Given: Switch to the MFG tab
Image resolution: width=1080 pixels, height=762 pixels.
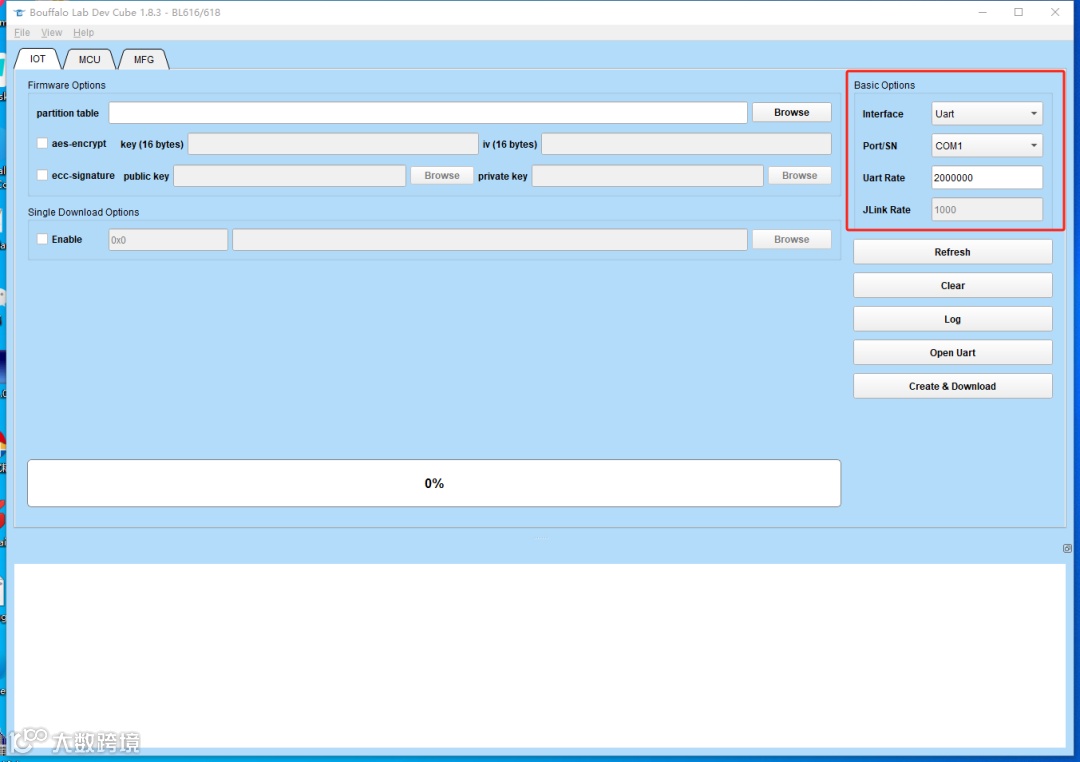Looking at the screenshot, I should (144, 59).
